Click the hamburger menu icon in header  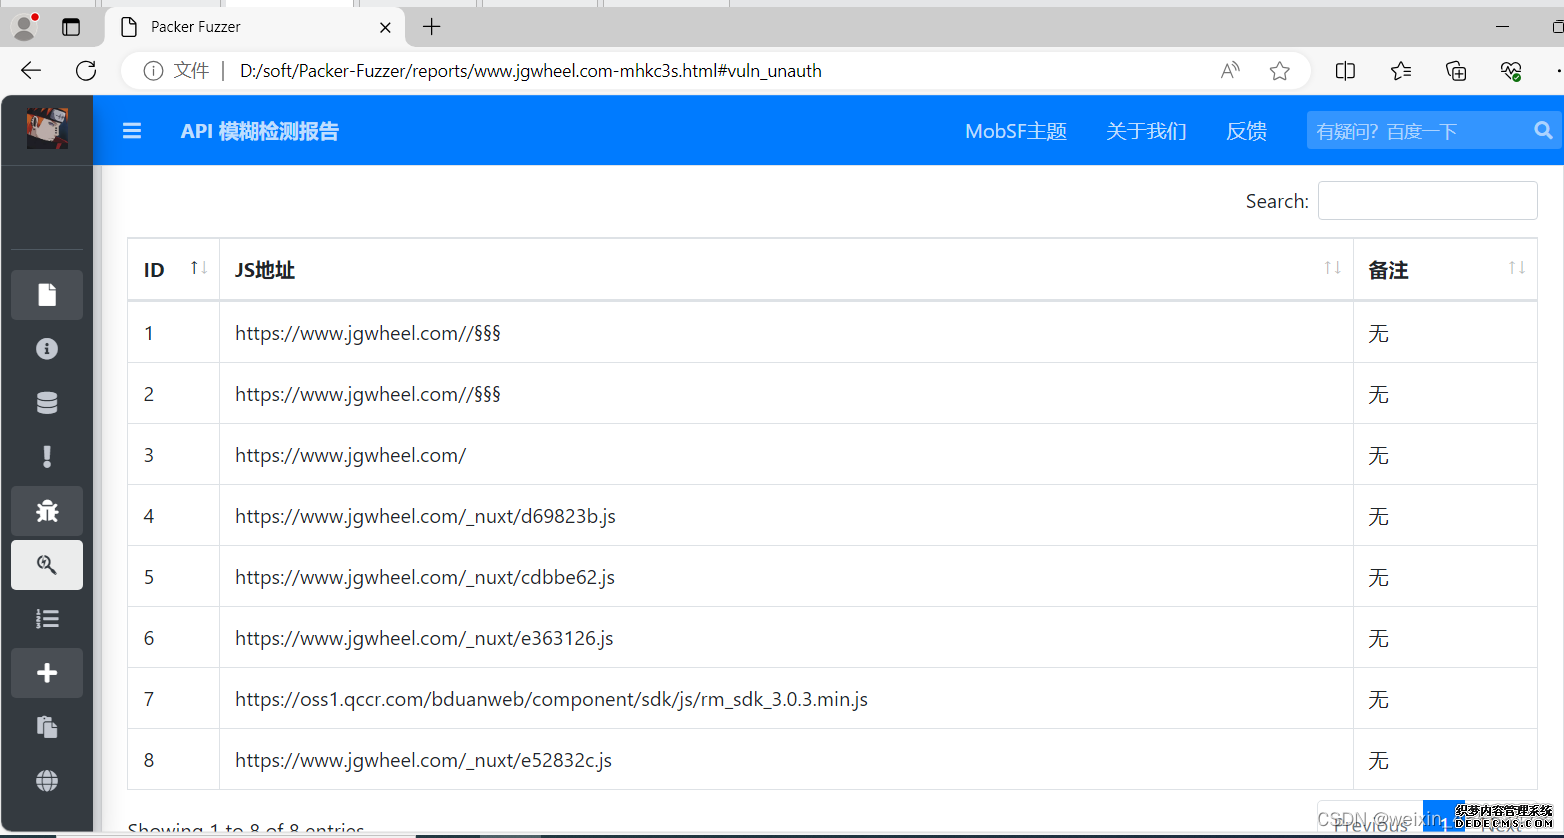(132, 131)
